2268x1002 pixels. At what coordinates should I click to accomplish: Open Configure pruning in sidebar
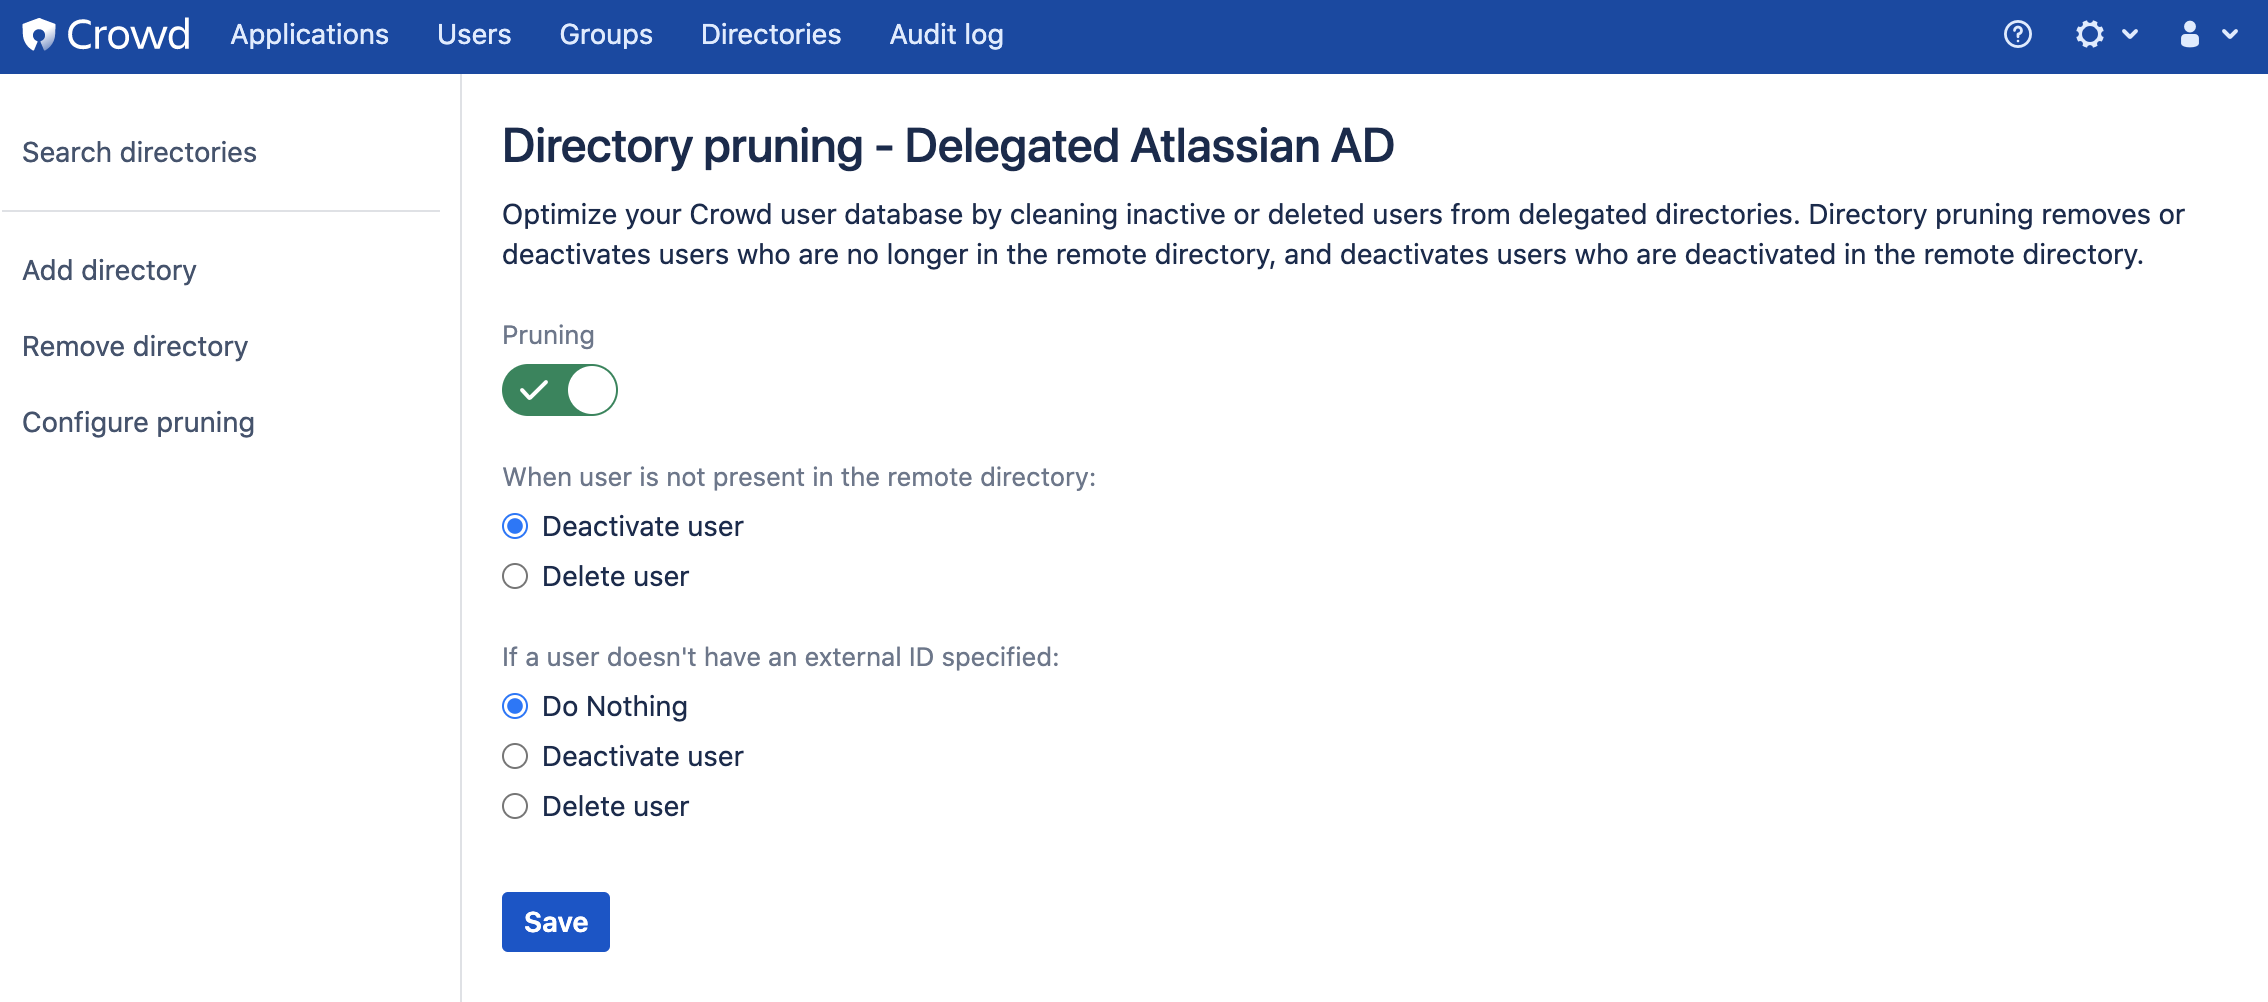pos(138,422)
